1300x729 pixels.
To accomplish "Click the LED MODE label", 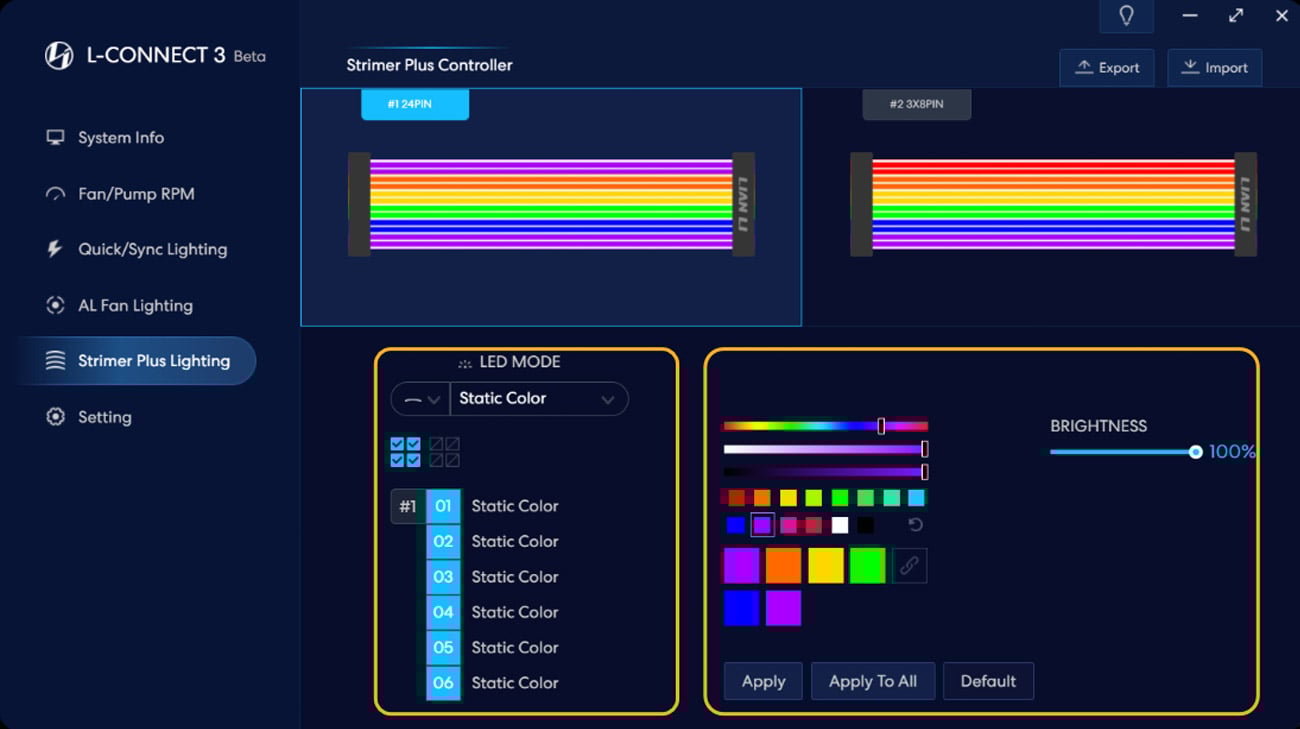I will coord(520,362).
